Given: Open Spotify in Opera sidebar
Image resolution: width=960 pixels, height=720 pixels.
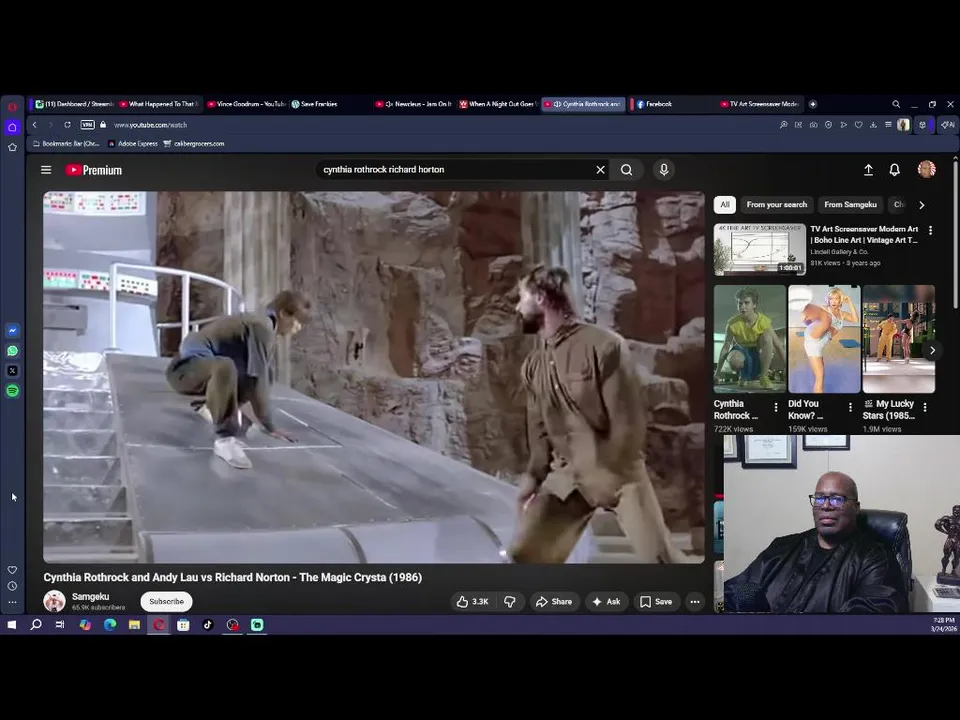Looking at the screenshot, I should [12, 391].
